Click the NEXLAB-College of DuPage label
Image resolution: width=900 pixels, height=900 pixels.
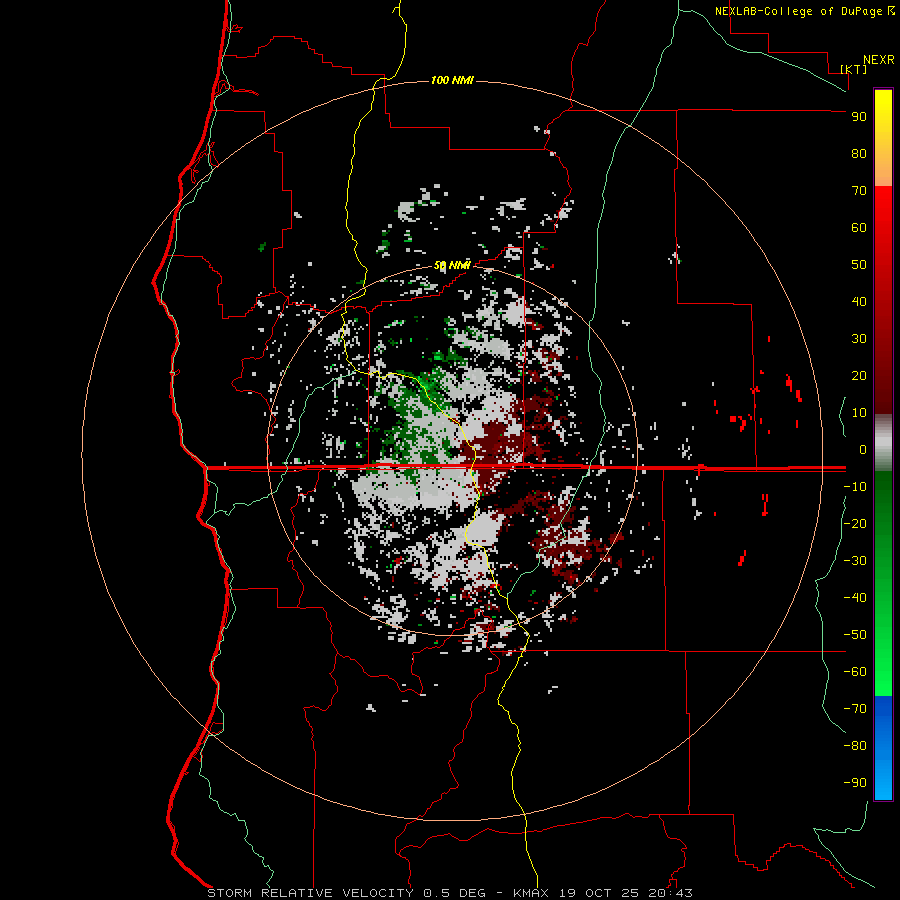click(799, 11)
